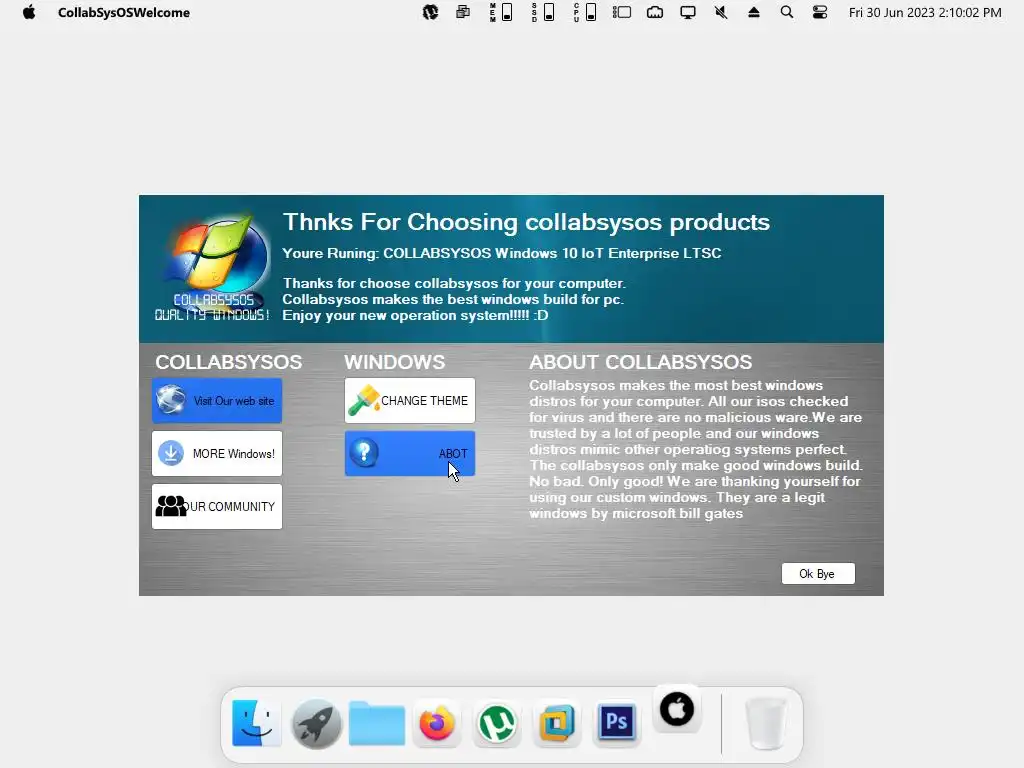This screenshot has width=1024, height=768.
Task: Open Finder from the dock
Action: coord(256,723)
